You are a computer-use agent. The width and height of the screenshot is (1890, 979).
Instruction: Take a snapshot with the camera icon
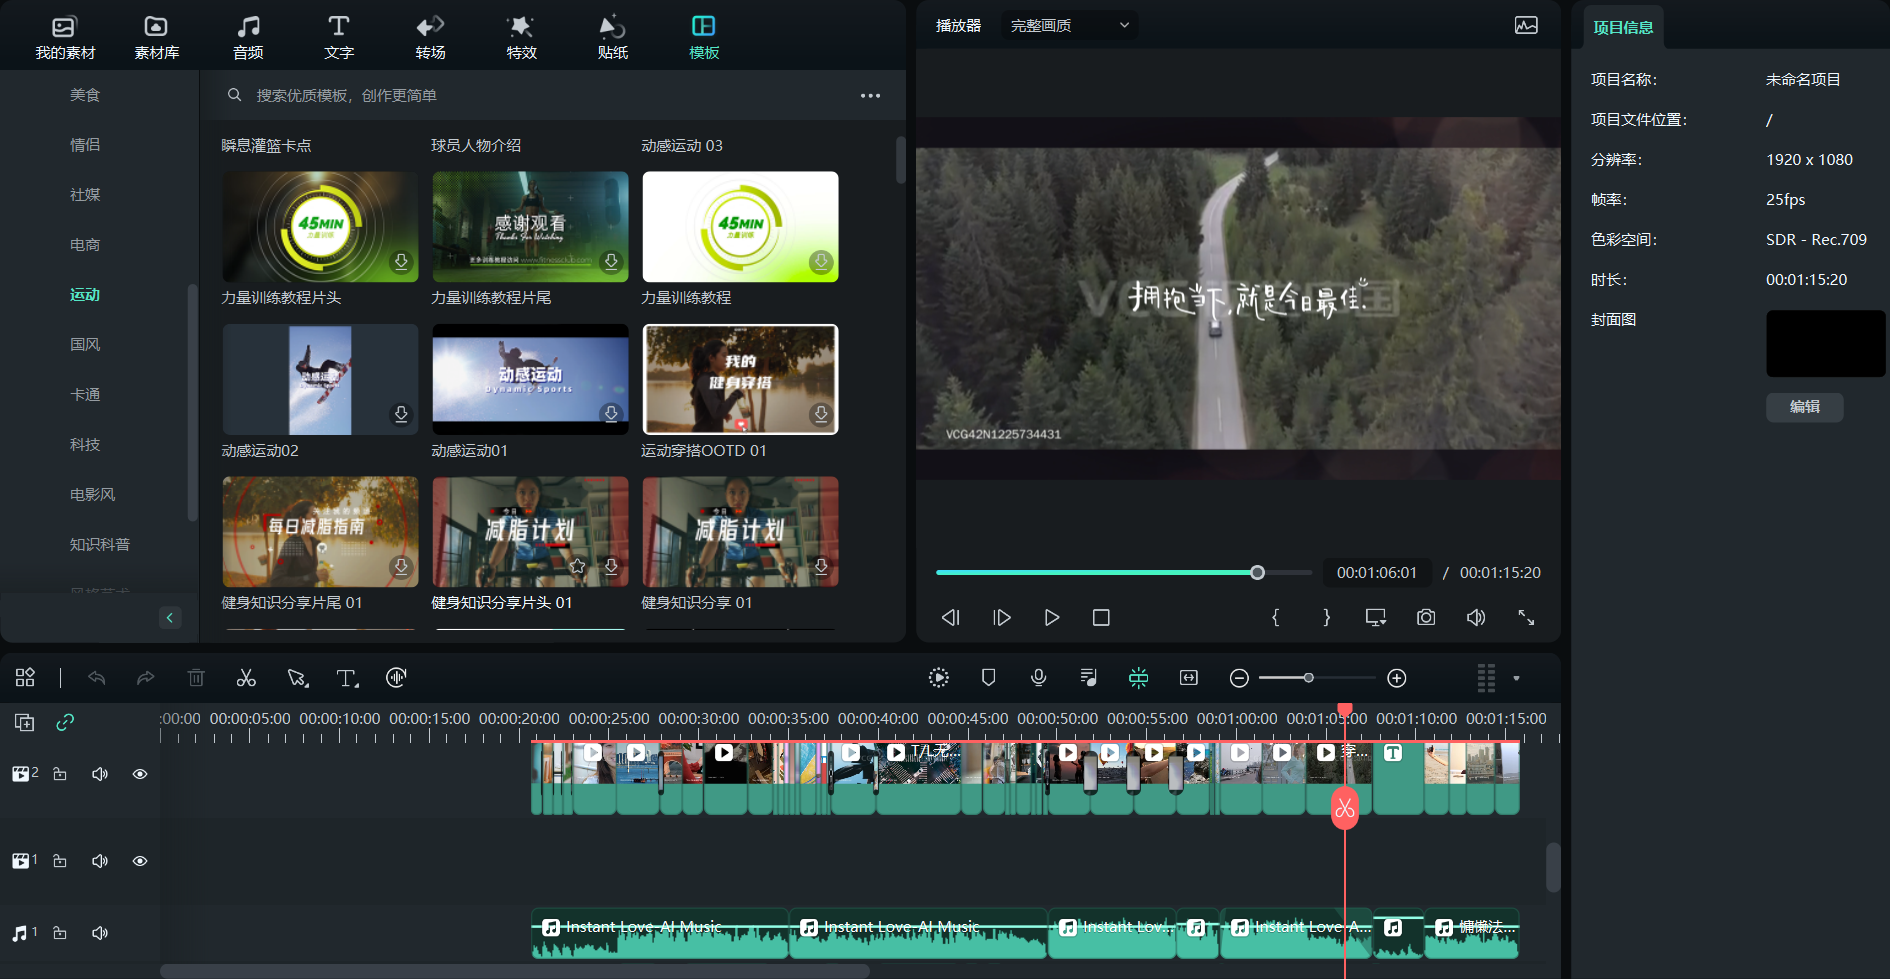click(x=1426, y=618)
